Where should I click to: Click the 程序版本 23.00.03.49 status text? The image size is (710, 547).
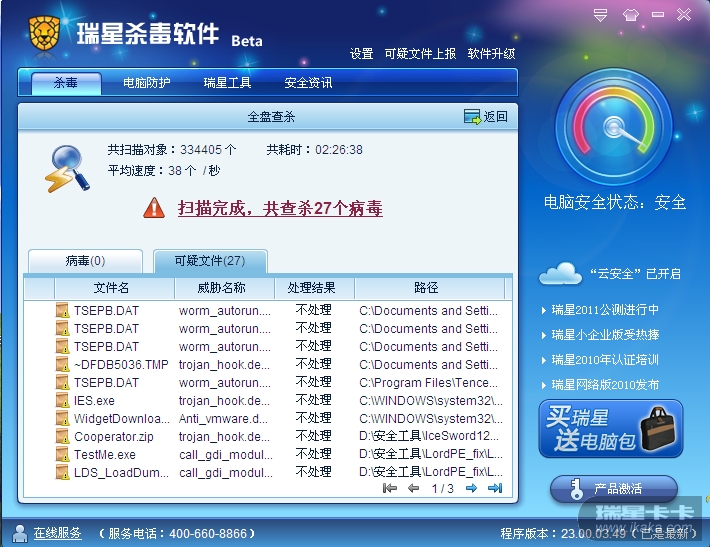coord(598,533)
